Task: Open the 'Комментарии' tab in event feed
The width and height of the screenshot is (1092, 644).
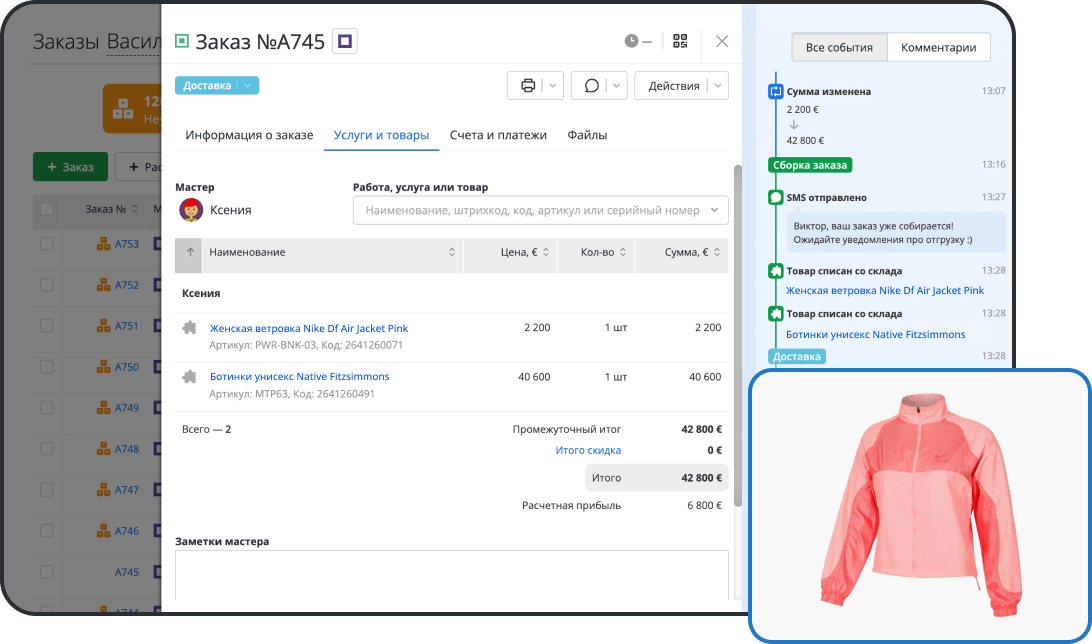Action: point(938,47)
